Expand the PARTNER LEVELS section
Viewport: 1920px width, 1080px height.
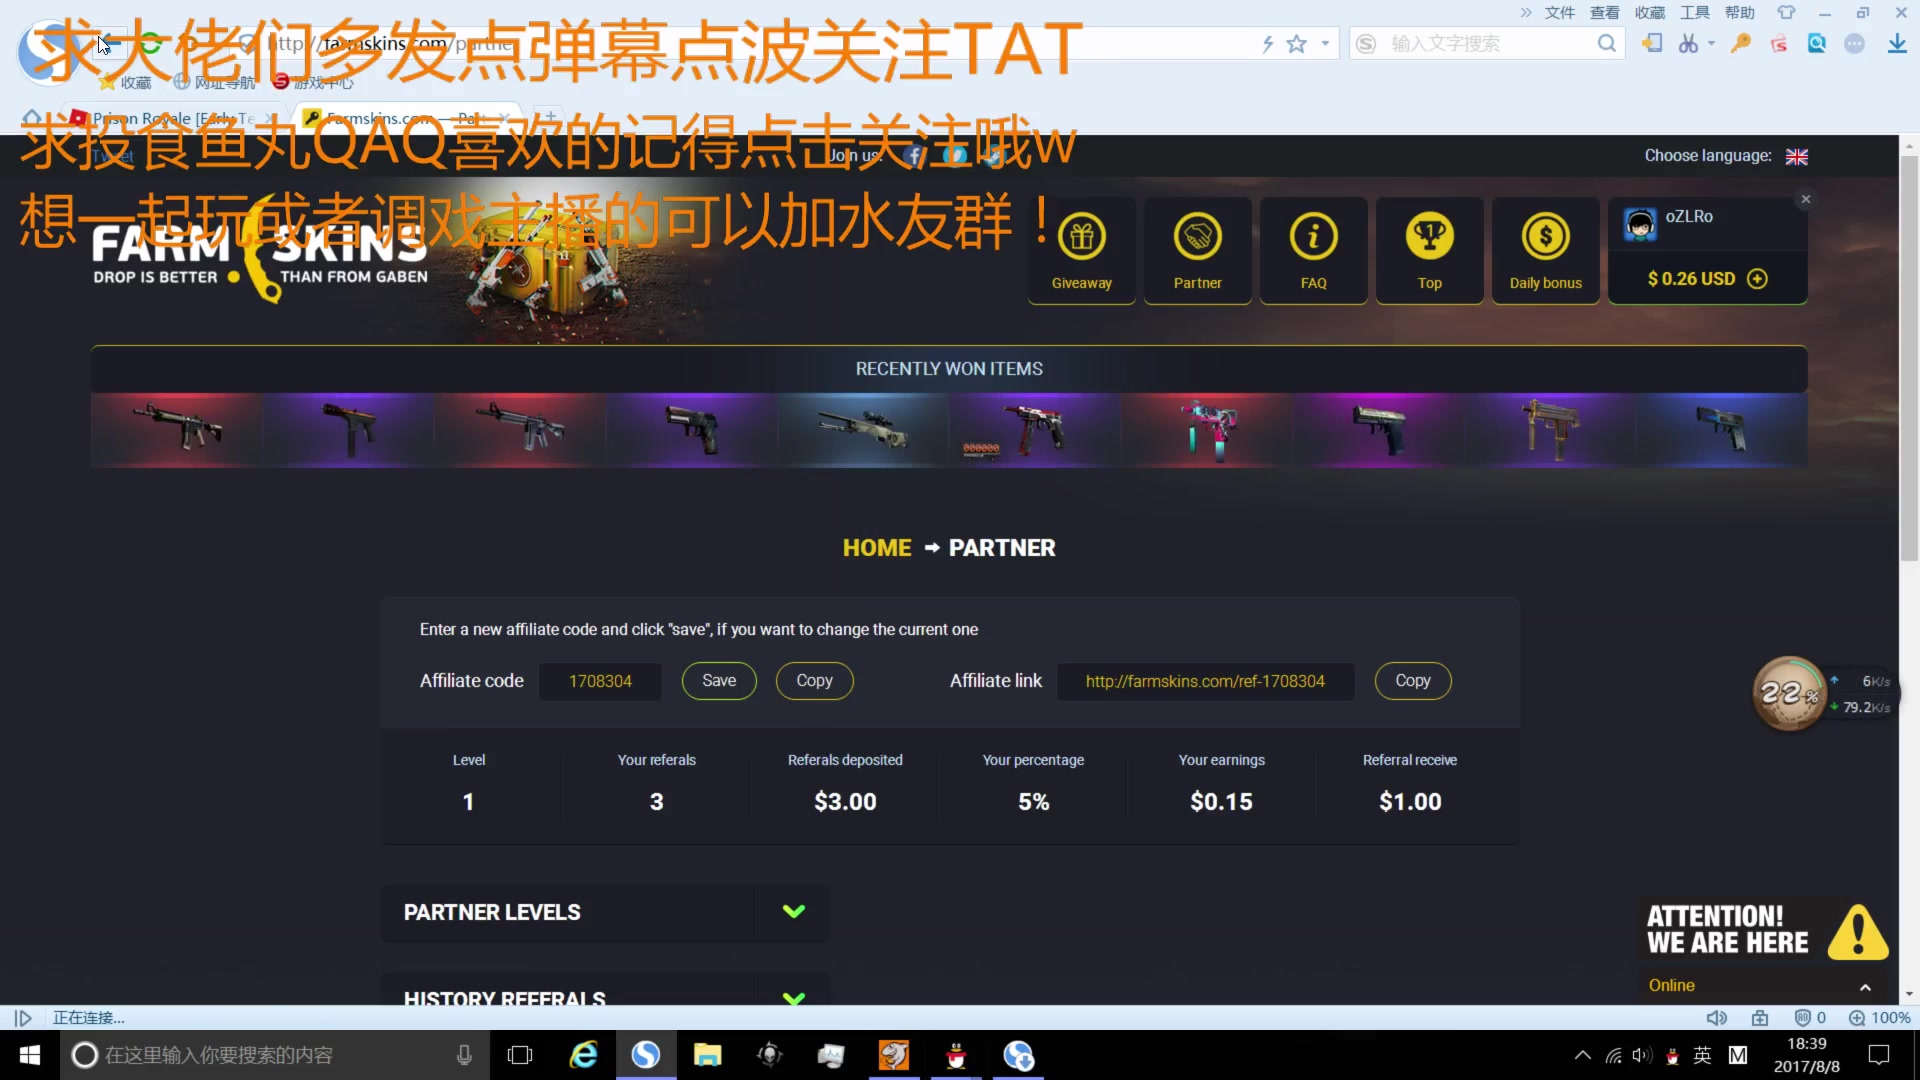794,912
